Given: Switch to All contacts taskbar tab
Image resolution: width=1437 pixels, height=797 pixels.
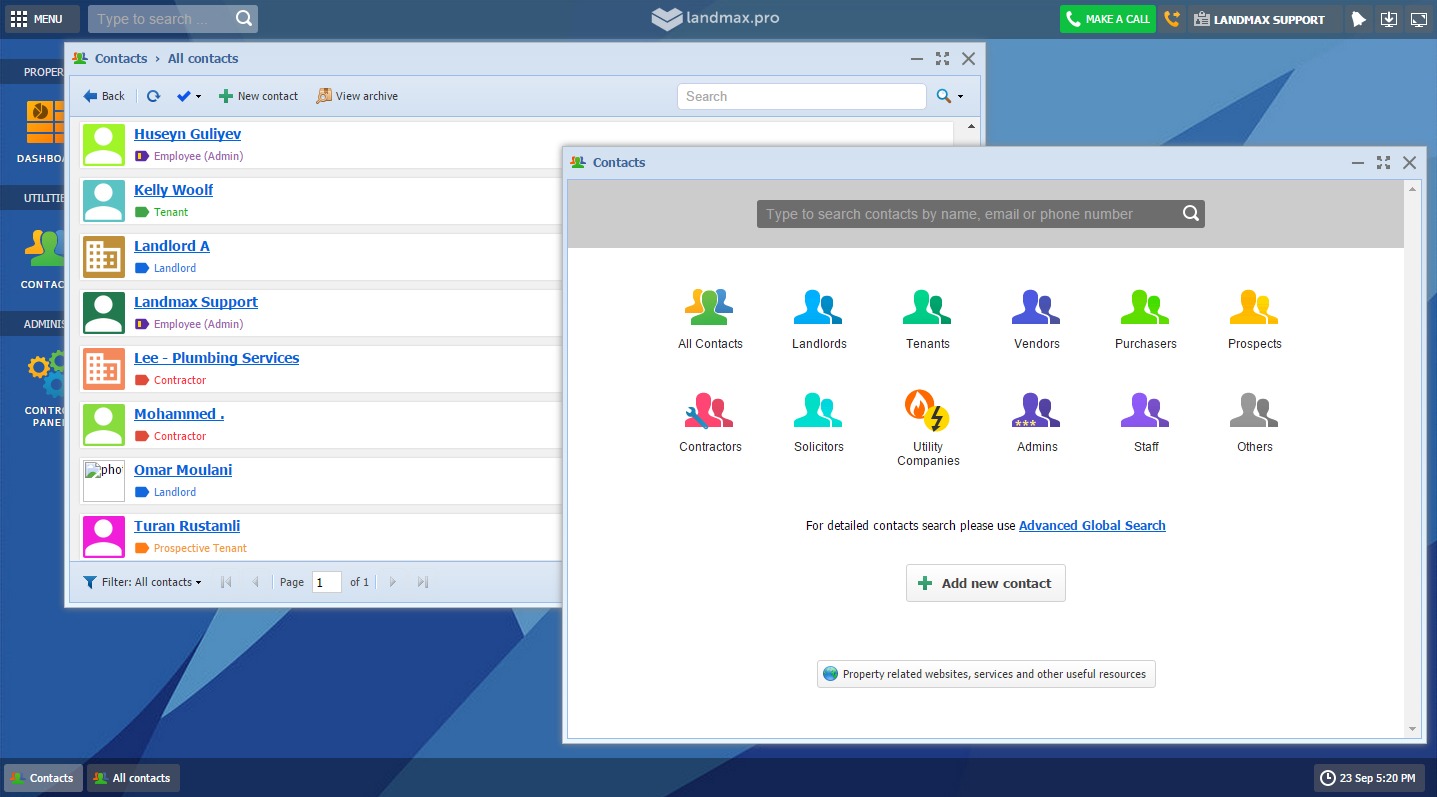Looking at the screenshot, I should (132, 778).
